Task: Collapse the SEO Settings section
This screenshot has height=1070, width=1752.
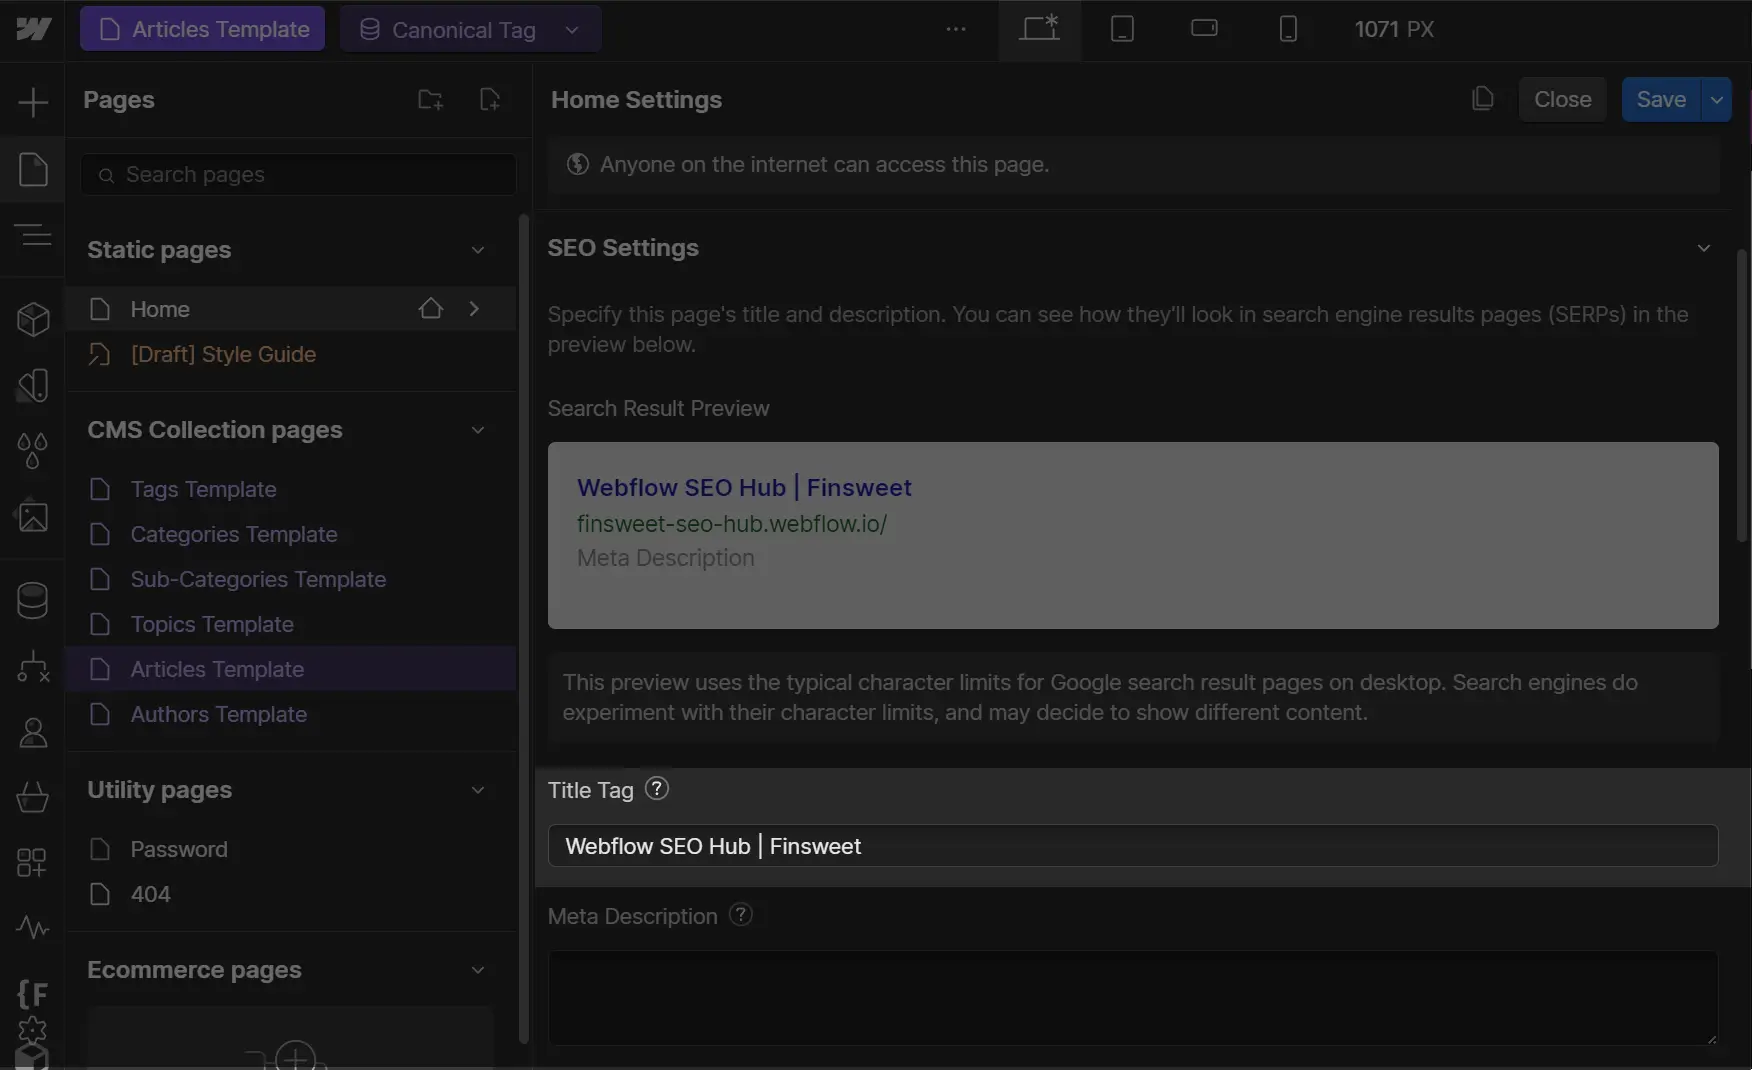Action: [1704, 248]
